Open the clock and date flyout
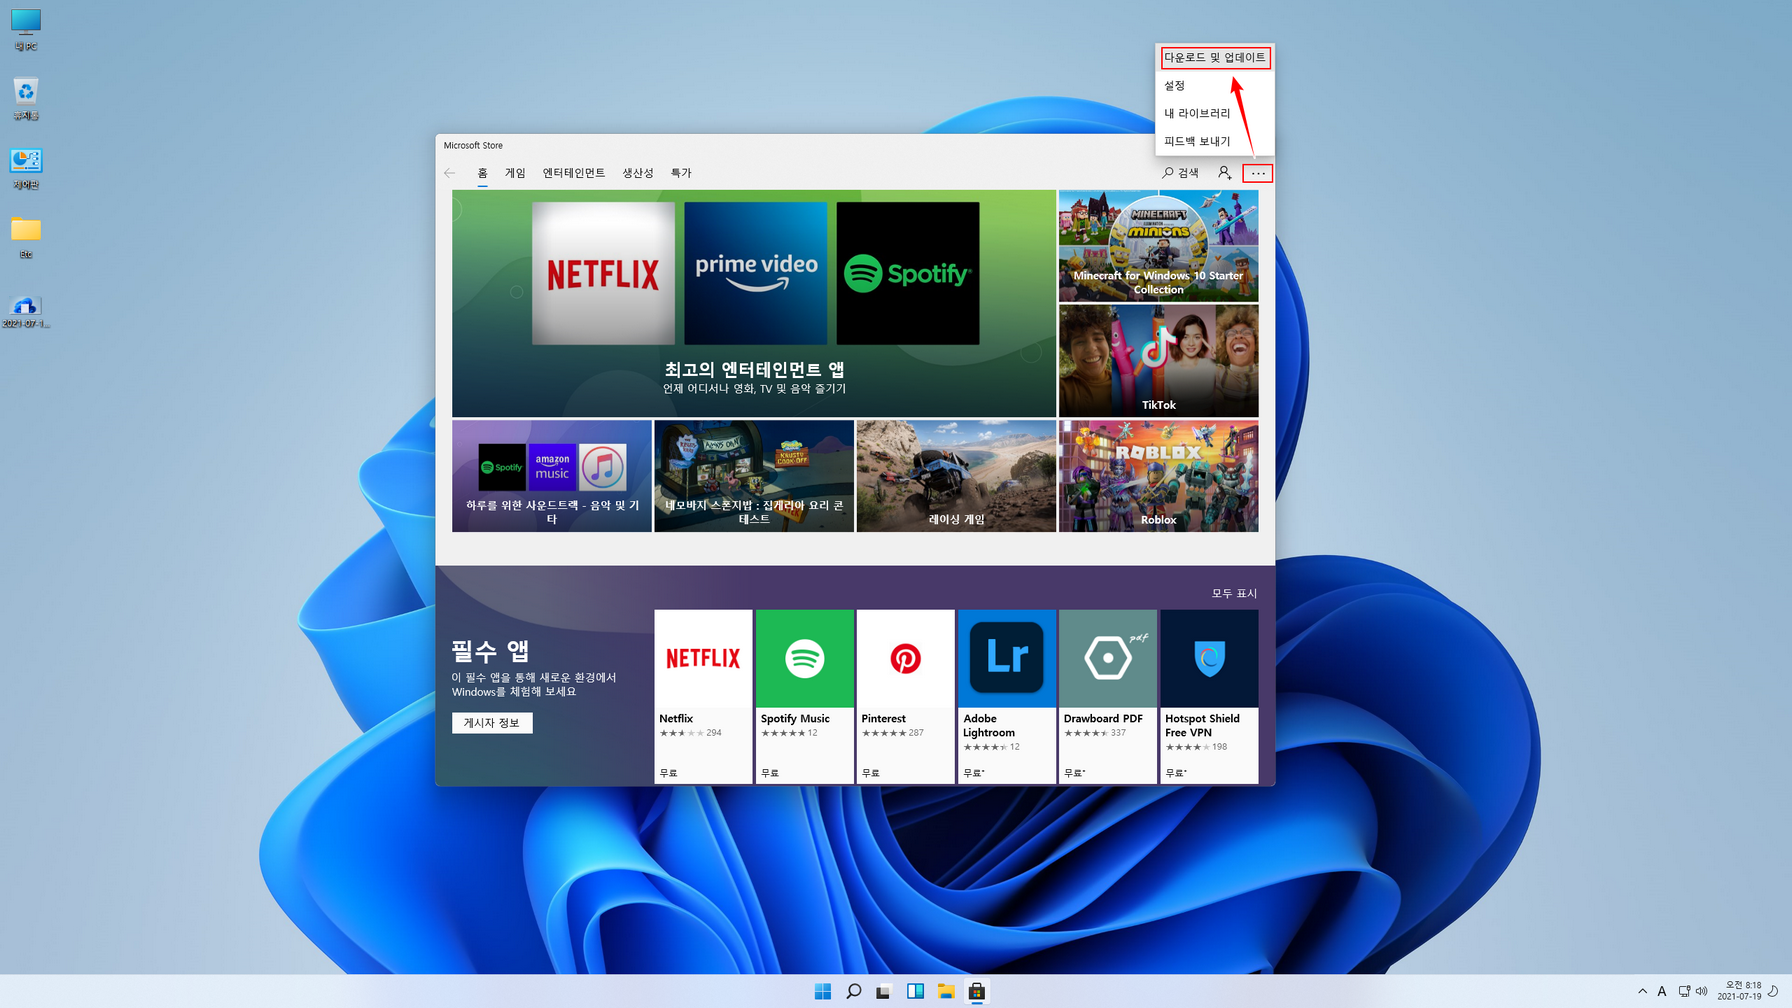The height and width of the screenshot is (1008, 1792). 1740,991
